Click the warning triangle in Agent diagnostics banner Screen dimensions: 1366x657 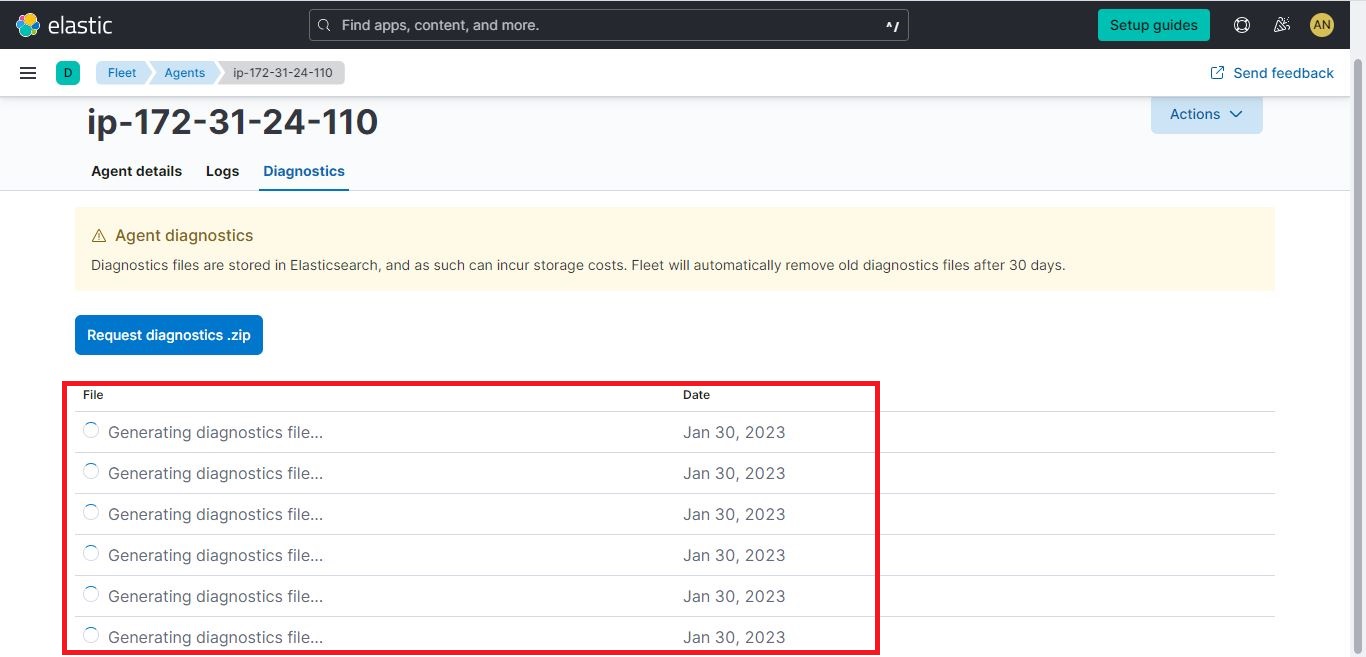(98, 235)
